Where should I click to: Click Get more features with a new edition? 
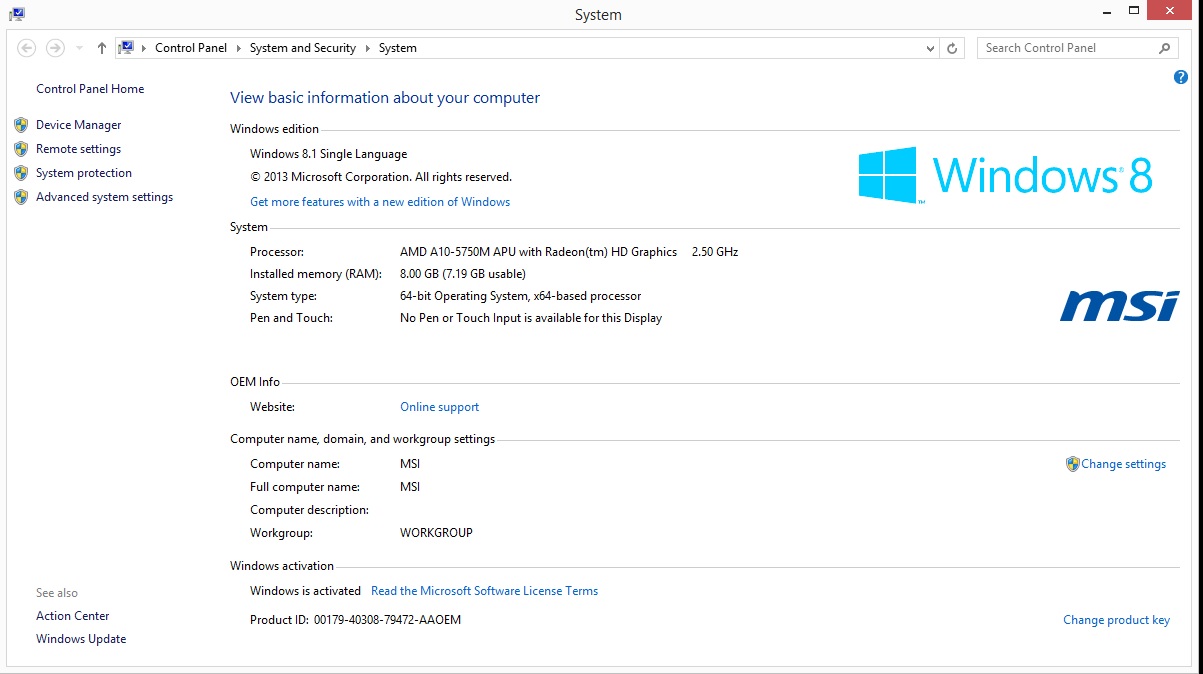pos(380,202)
